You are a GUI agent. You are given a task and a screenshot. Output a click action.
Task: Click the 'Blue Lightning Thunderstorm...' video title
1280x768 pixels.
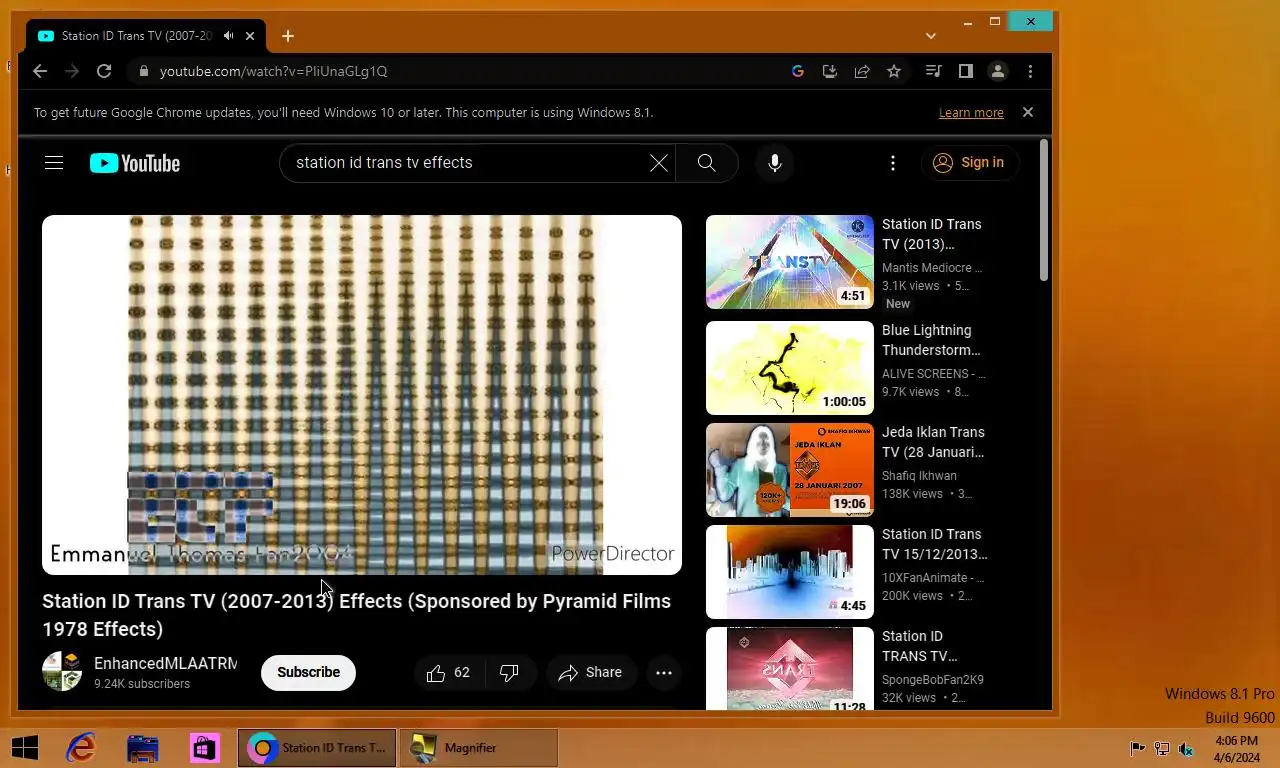click(931, 340)
